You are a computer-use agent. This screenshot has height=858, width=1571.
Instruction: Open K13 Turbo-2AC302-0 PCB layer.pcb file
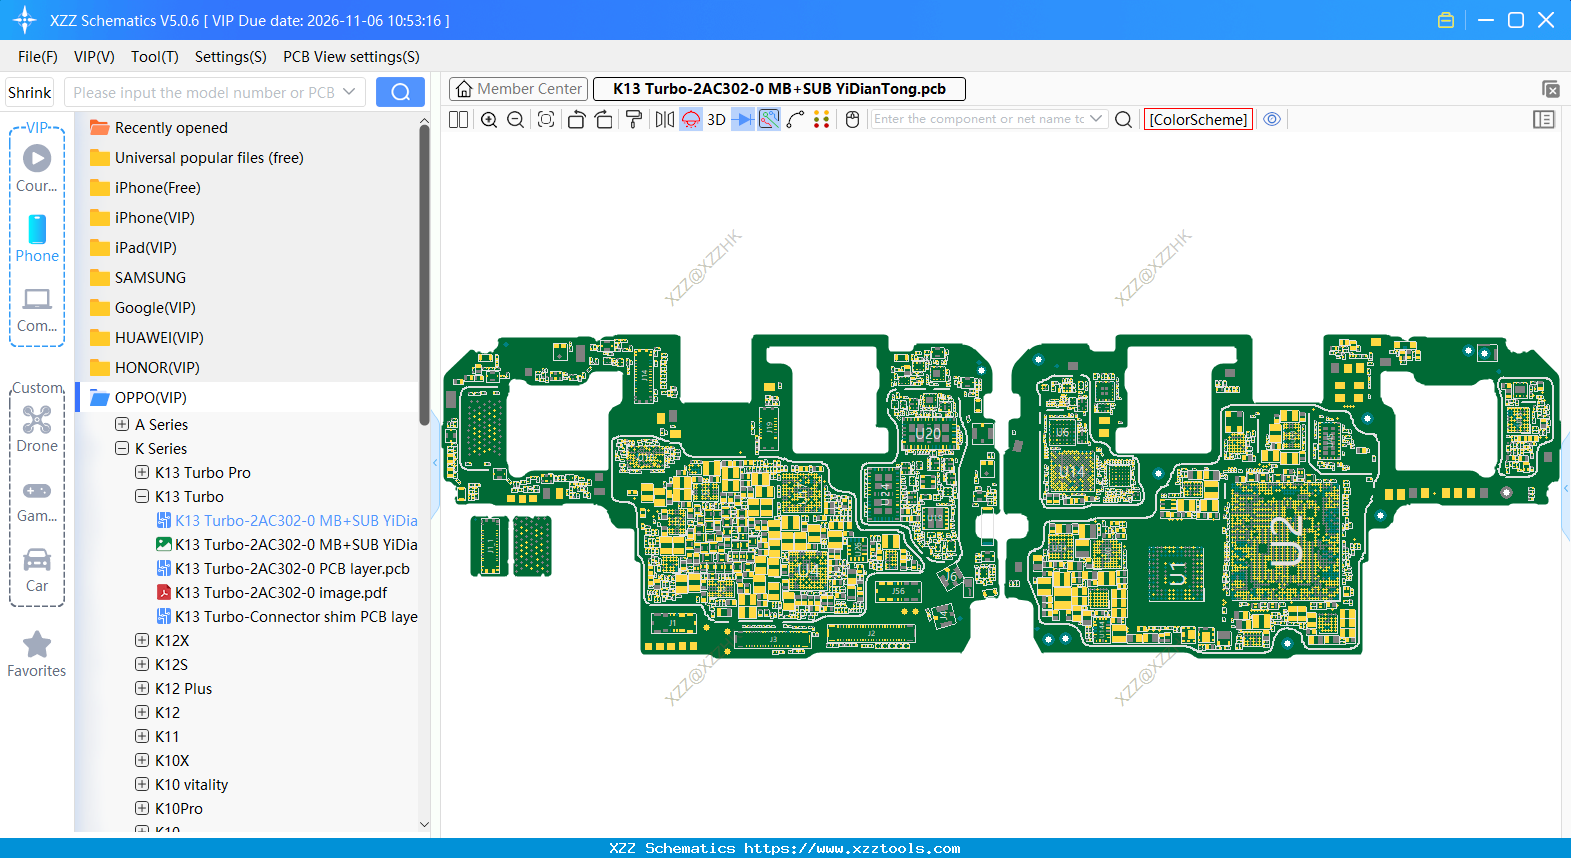pos(283,568)
